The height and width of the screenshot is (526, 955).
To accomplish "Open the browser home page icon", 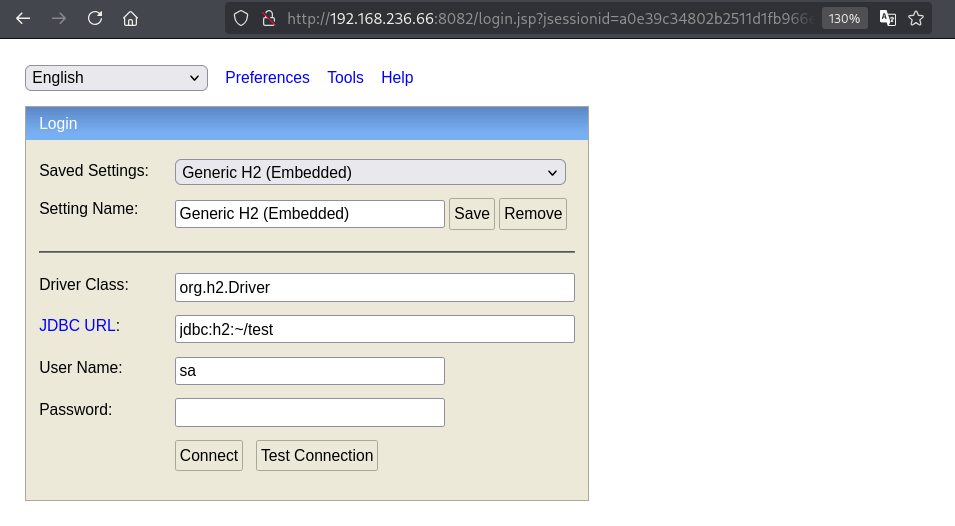I will [x=130, y=18].
